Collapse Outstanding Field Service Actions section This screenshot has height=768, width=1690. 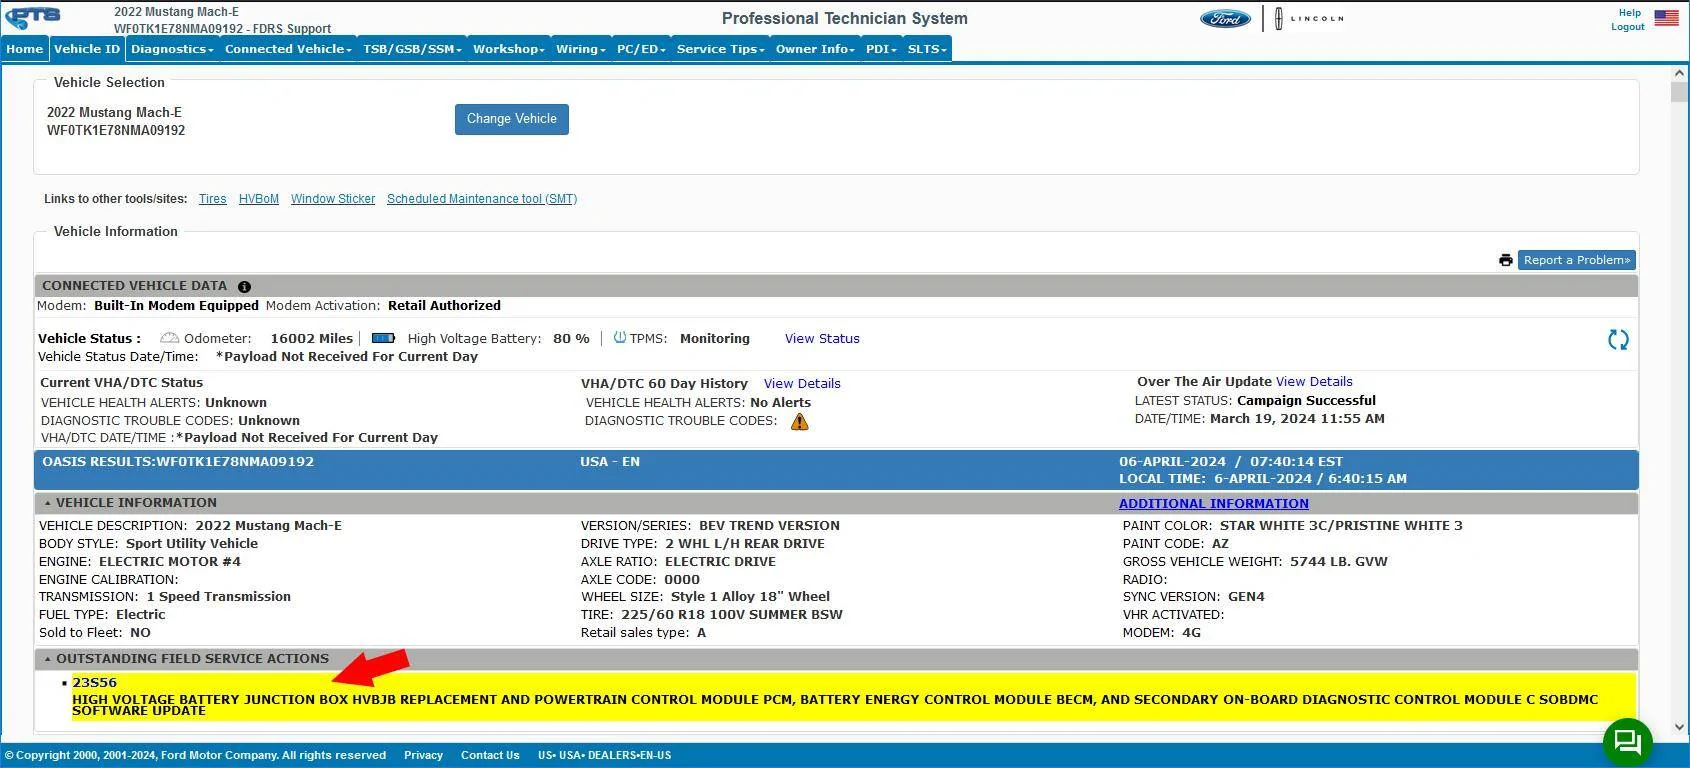(47, 659)
